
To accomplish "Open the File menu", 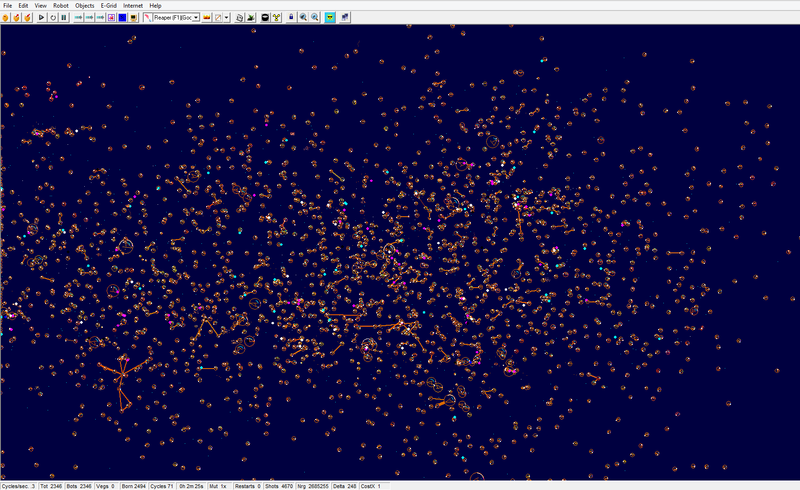I will pos(8,5).
